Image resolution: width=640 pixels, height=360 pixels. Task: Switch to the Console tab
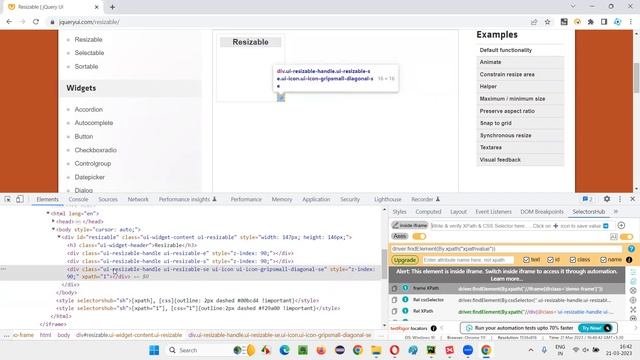click(78, 199)
